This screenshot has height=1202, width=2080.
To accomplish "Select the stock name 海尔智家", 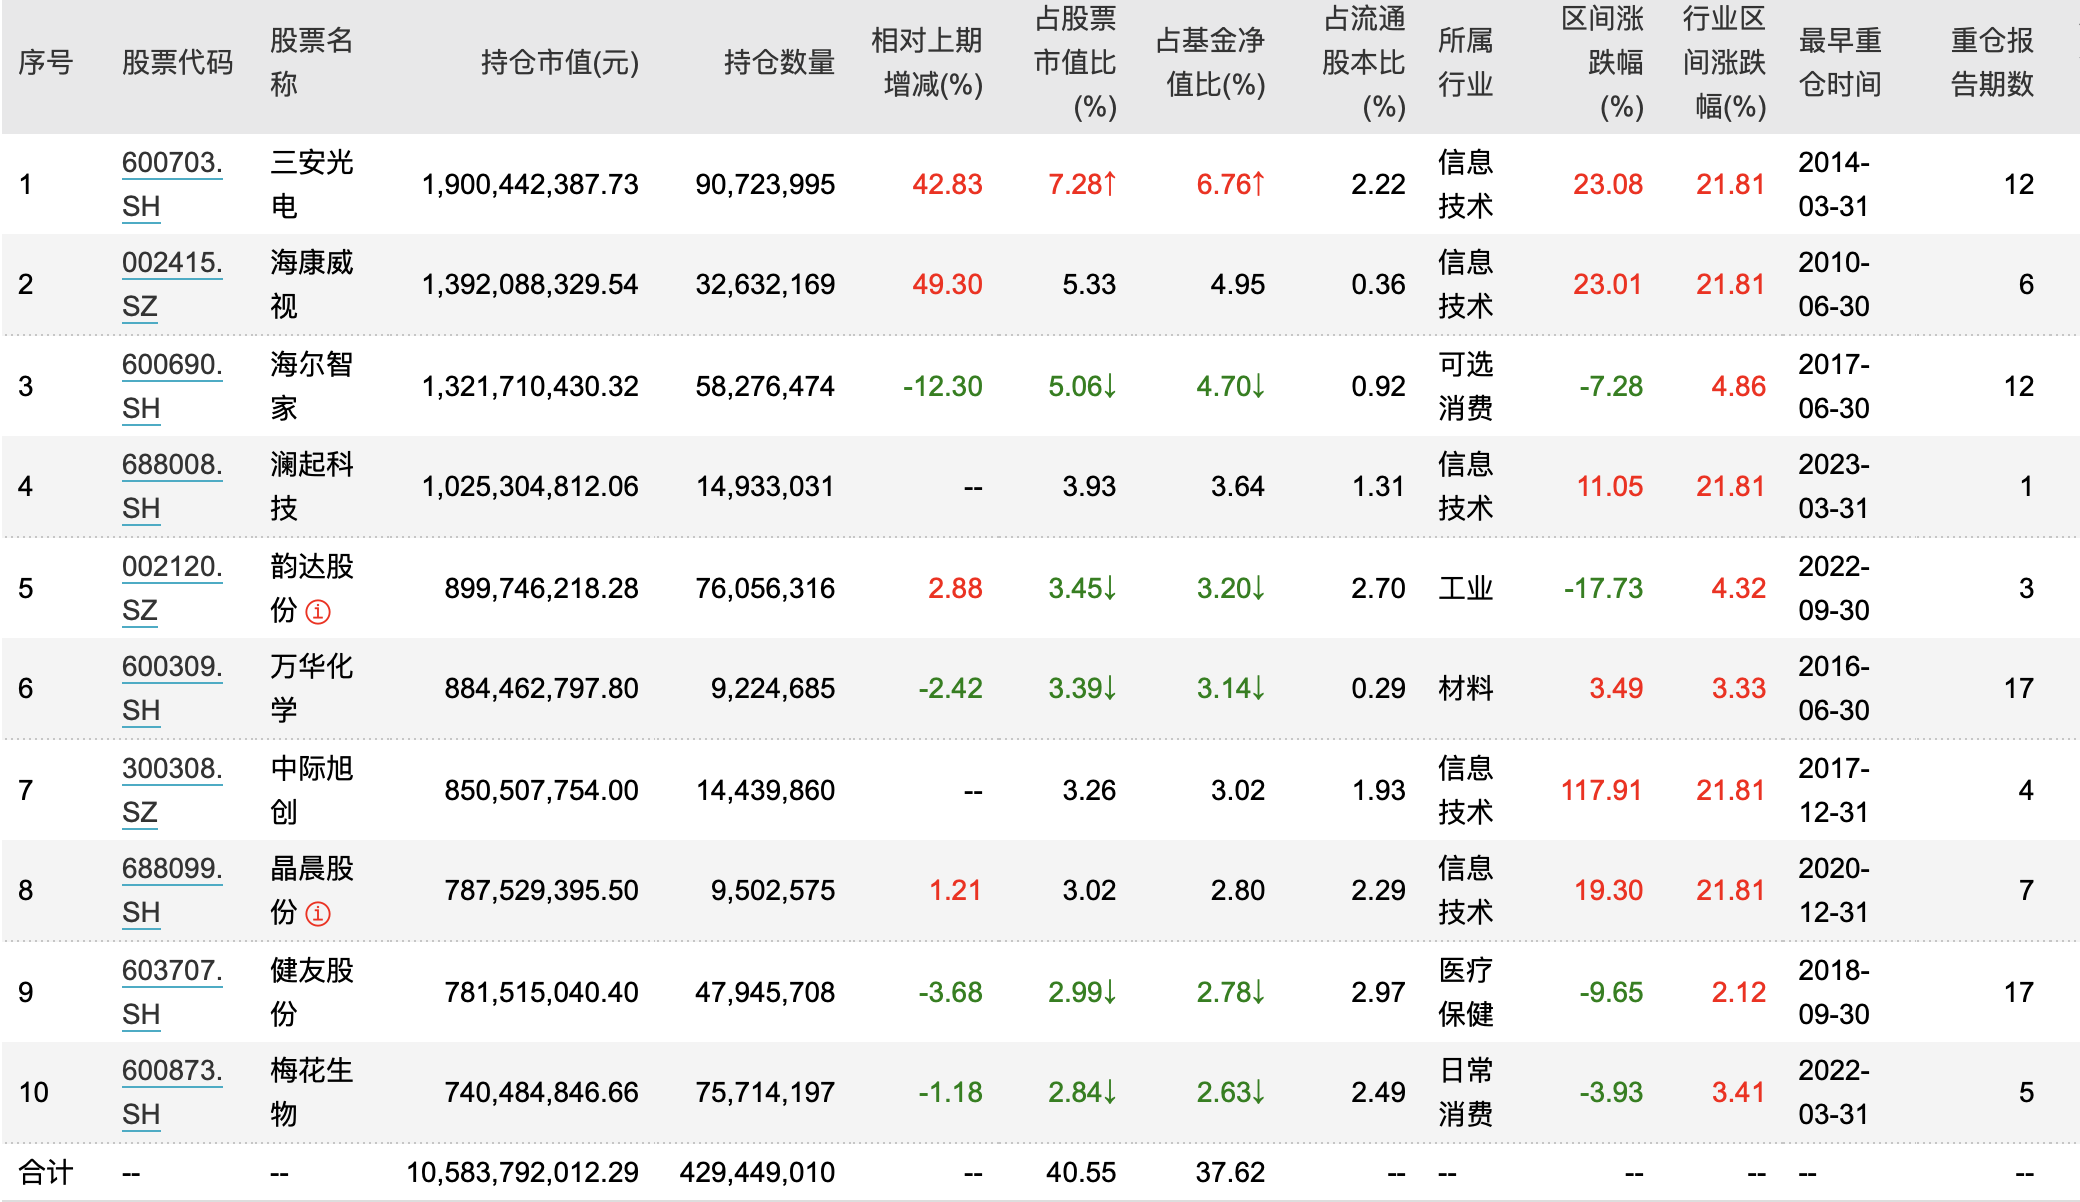I will click(x=312, y=386).
